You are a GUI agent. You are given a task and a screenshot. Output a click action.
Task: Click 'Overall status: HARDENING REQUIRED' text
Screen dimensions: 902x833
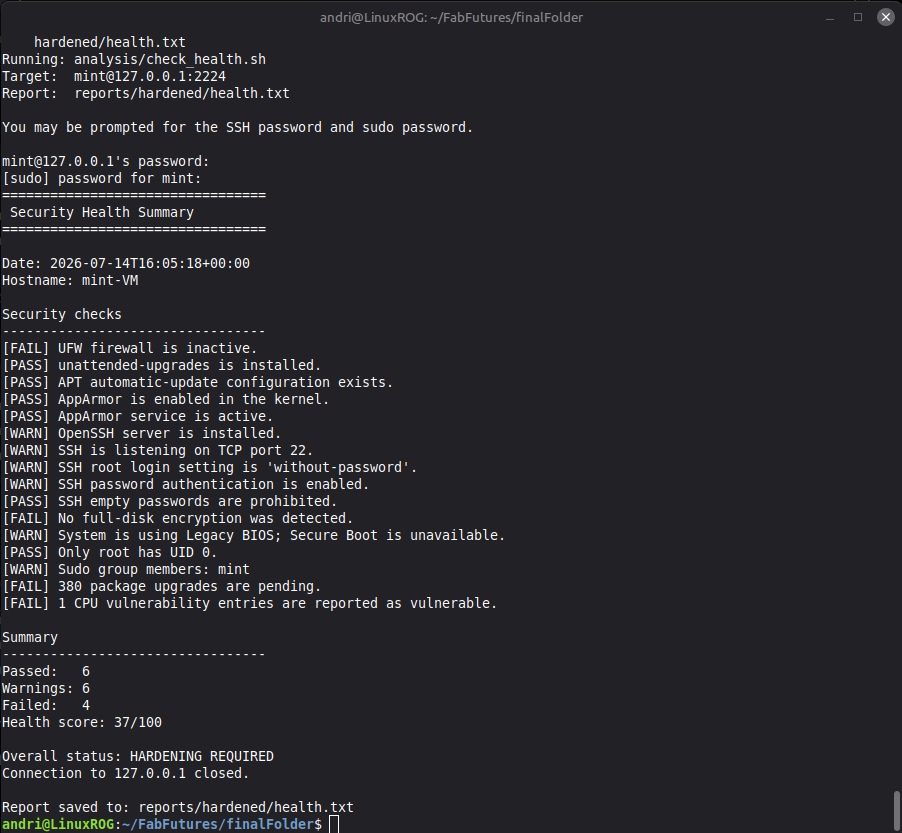(138, 756)
